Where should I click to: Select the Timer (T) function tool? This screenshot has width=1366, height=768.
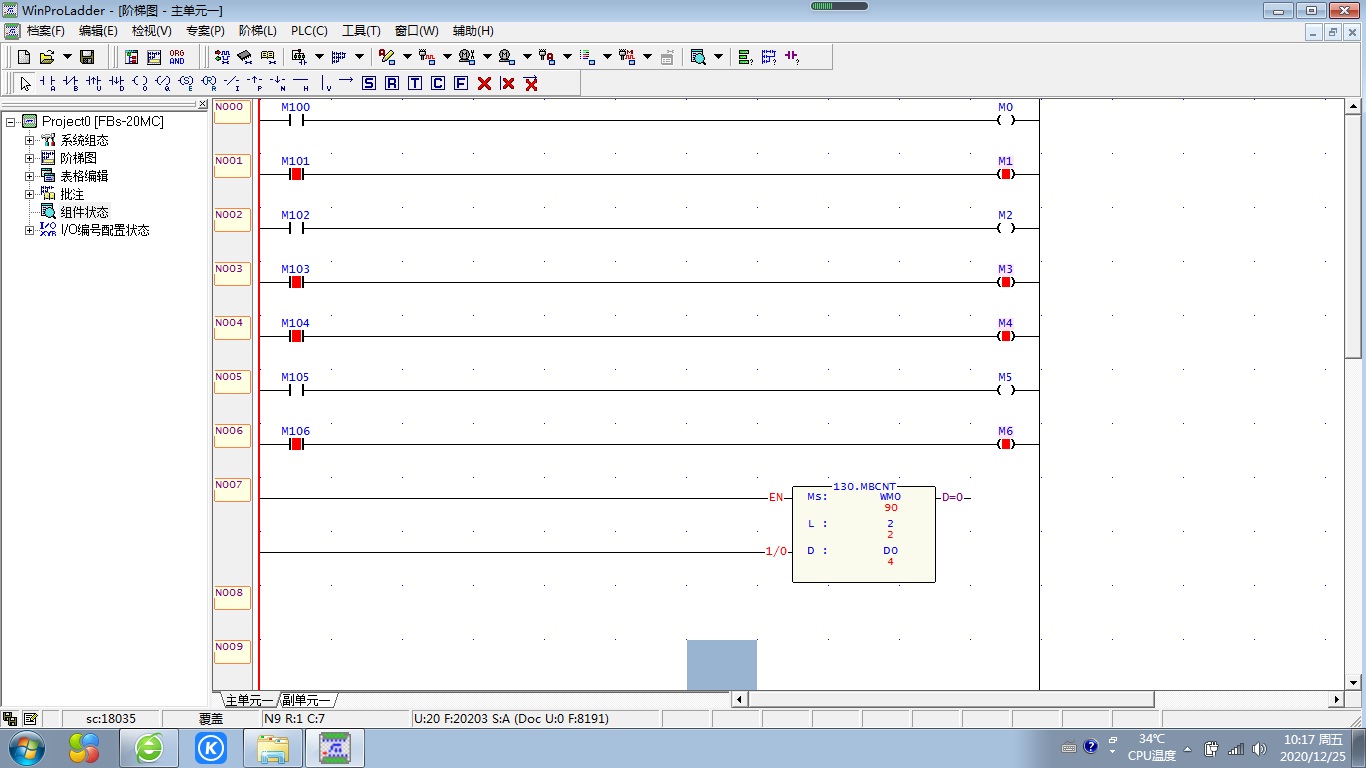(415, 83)
